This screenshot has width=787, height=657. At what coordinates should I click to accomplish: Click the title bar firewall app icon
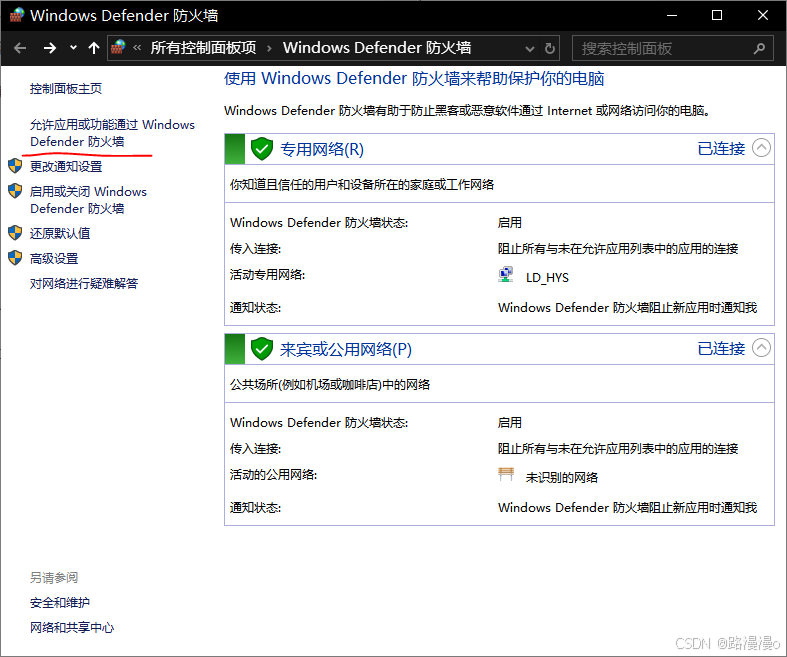(x=17, y=15)
